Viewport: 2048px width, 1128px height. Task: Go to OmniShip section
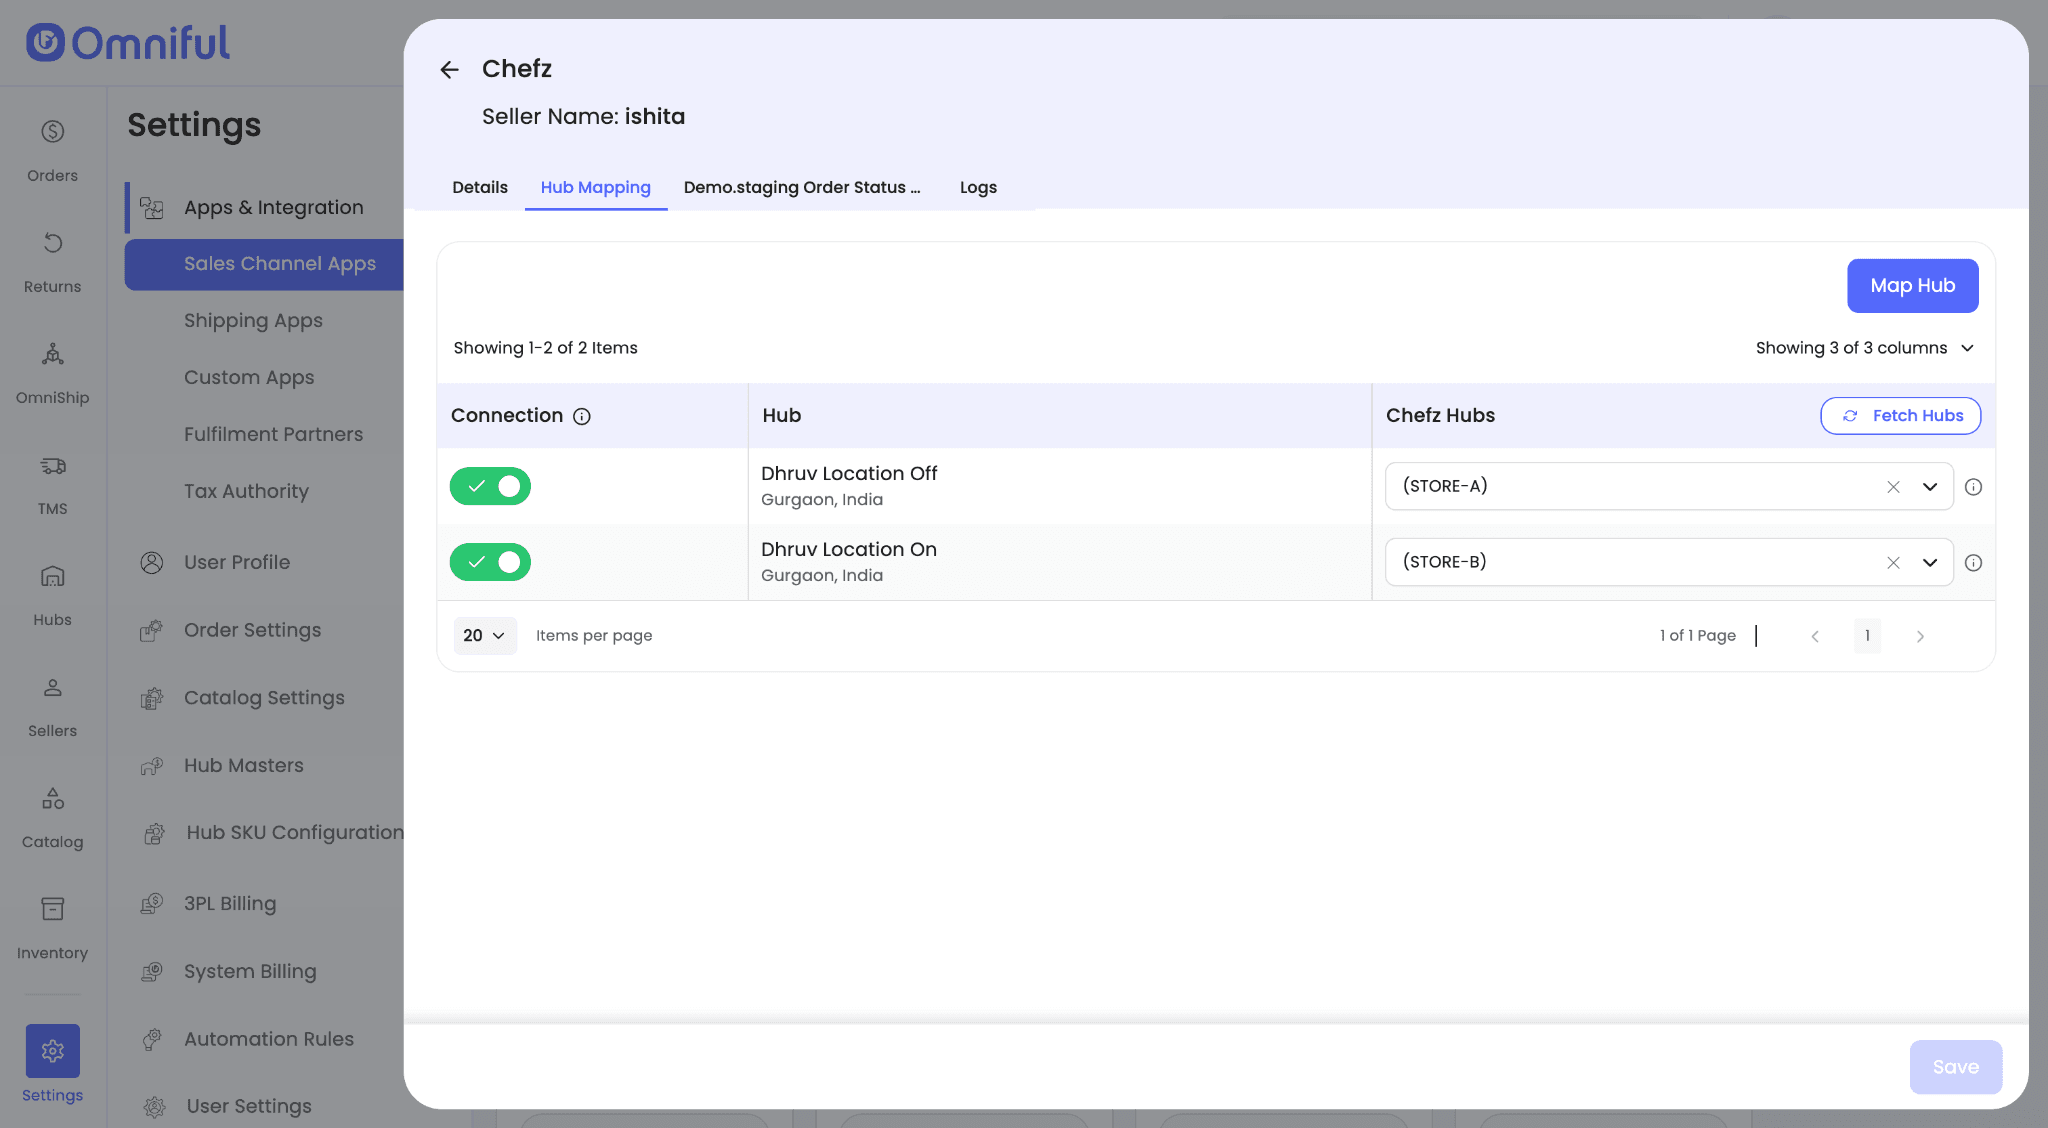52,373
